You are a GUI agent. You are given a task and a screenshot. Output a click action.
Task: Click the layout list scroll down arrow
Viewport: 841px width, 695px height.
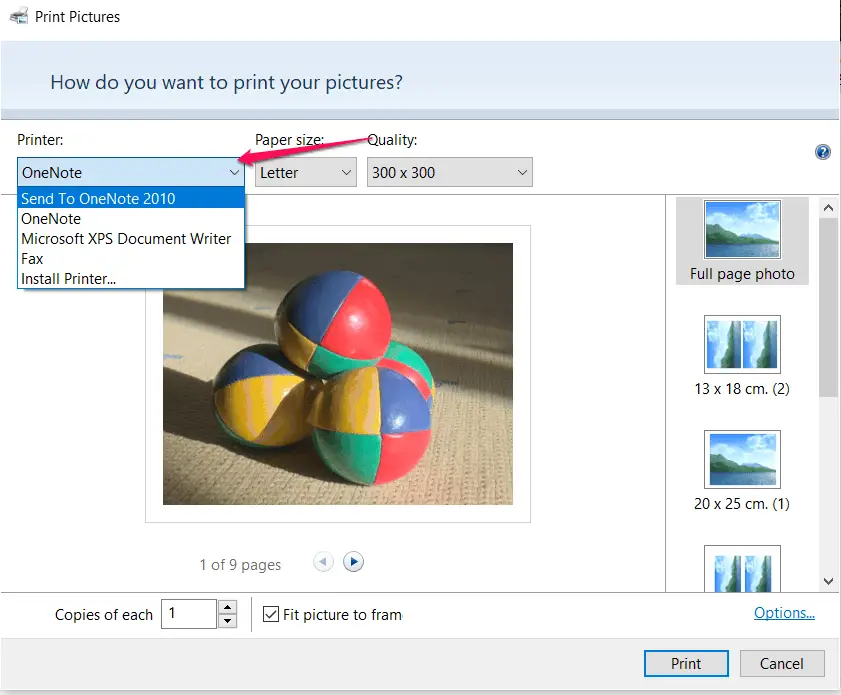tap(828, 581)
